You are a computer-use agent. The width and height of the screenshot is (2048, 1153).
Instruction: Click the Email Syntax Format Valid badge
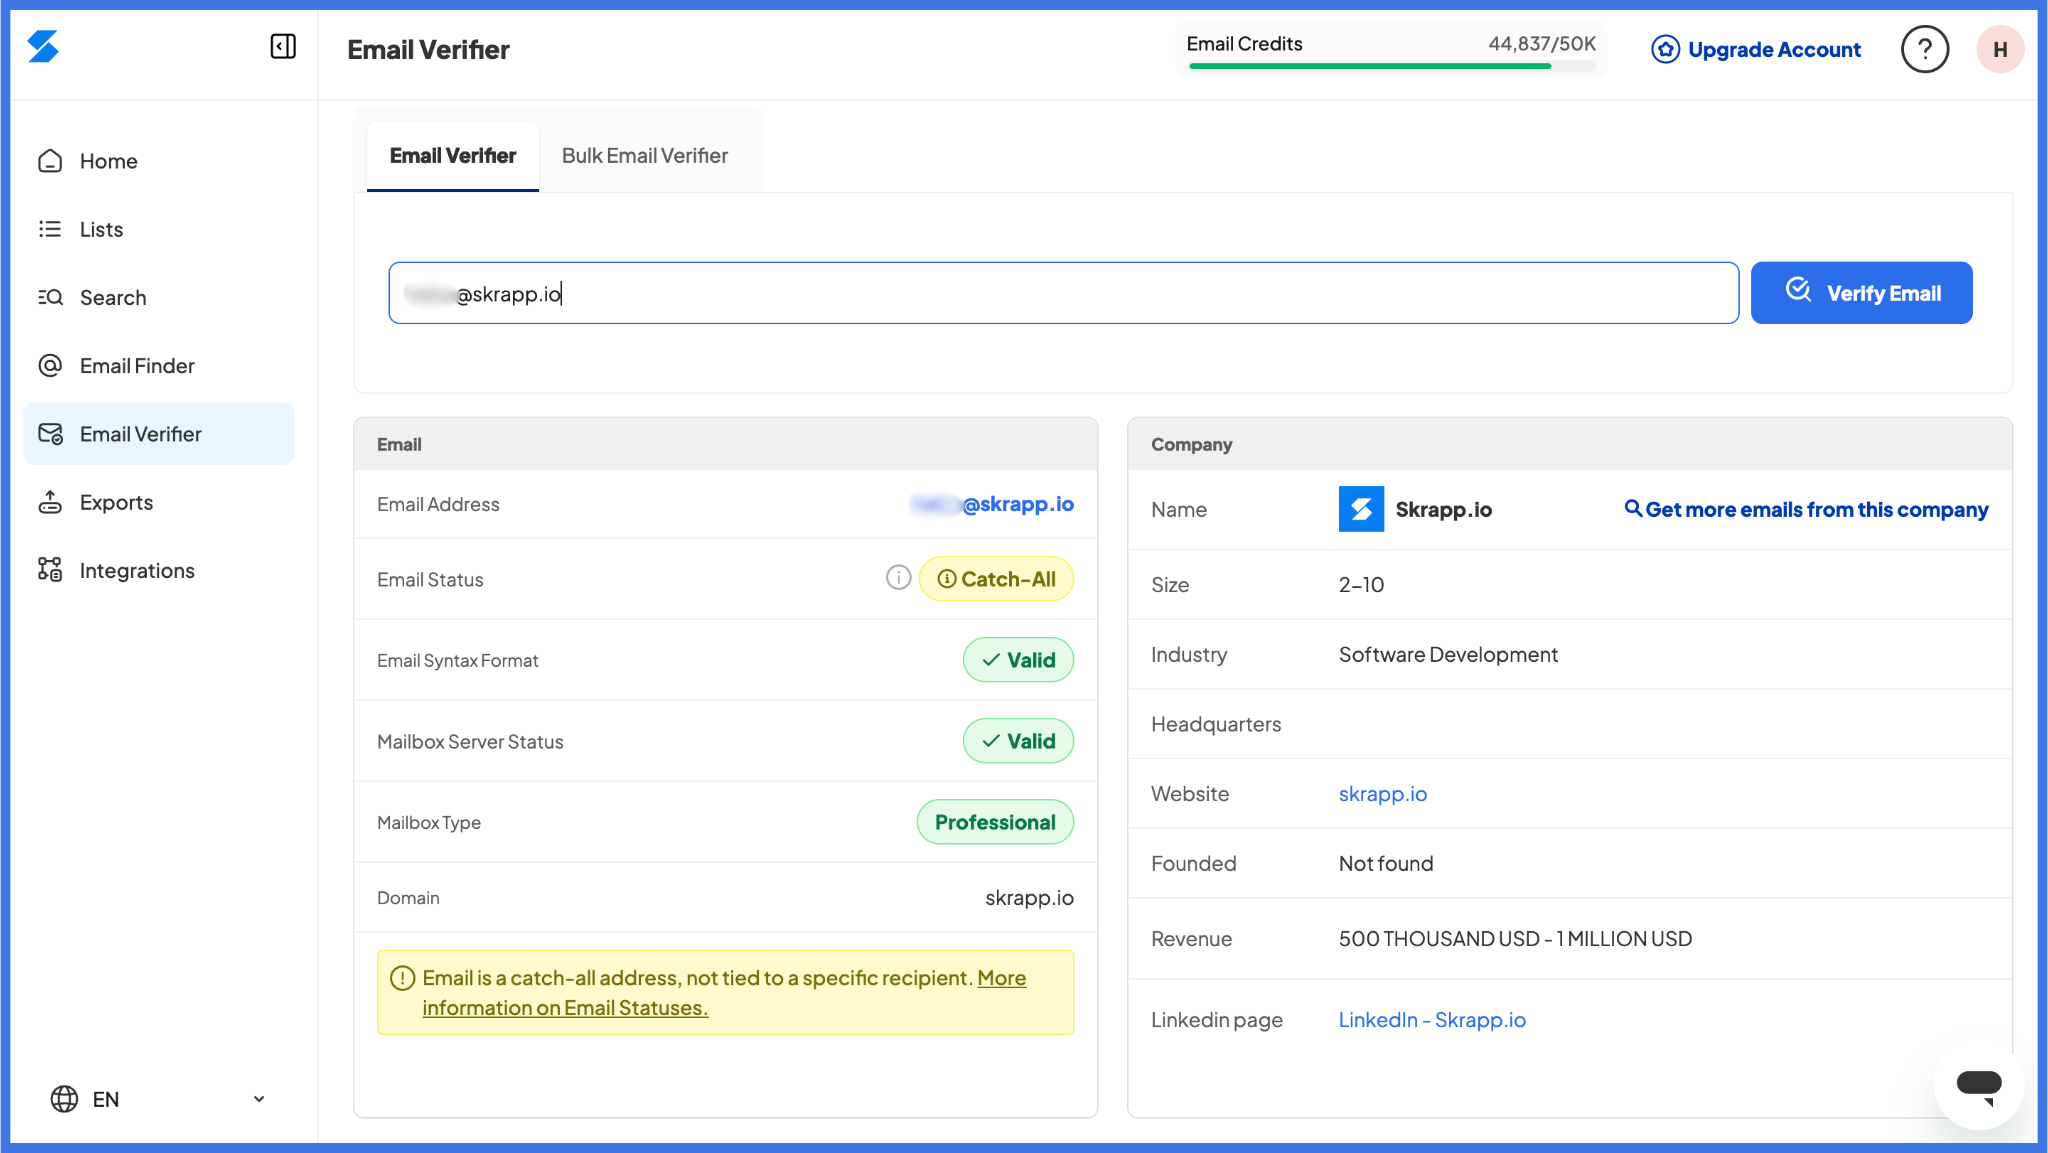[1018, 660]
